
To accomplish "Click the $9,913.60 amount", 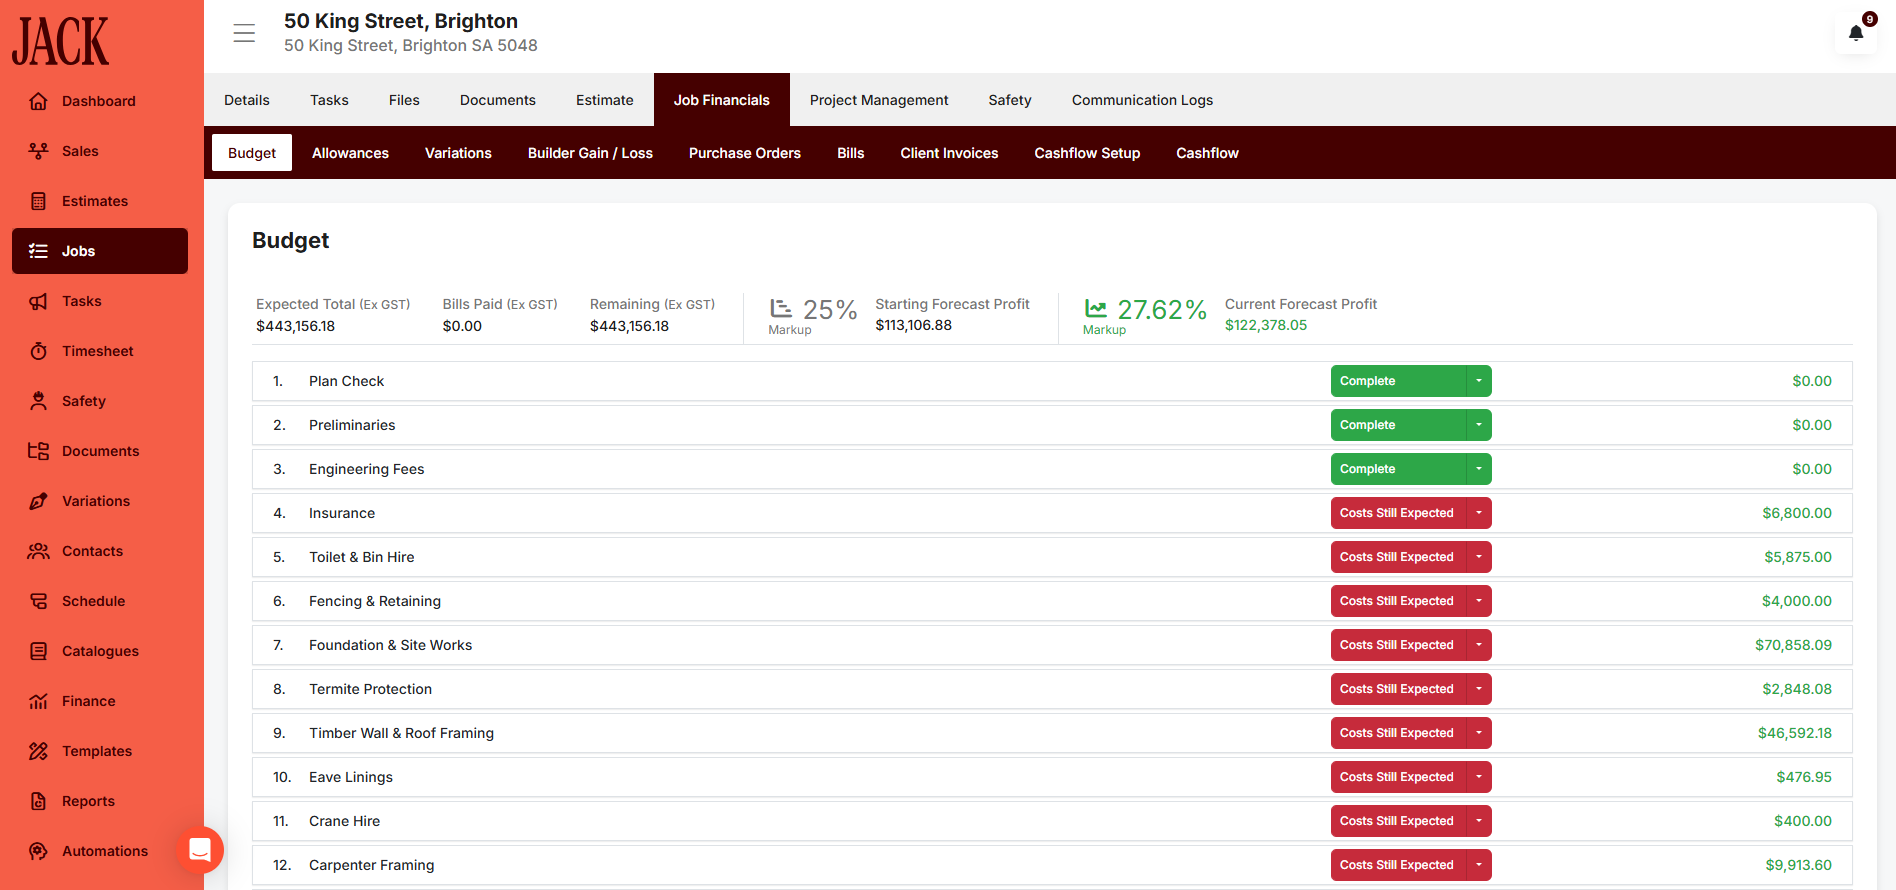I will 1798,865.
